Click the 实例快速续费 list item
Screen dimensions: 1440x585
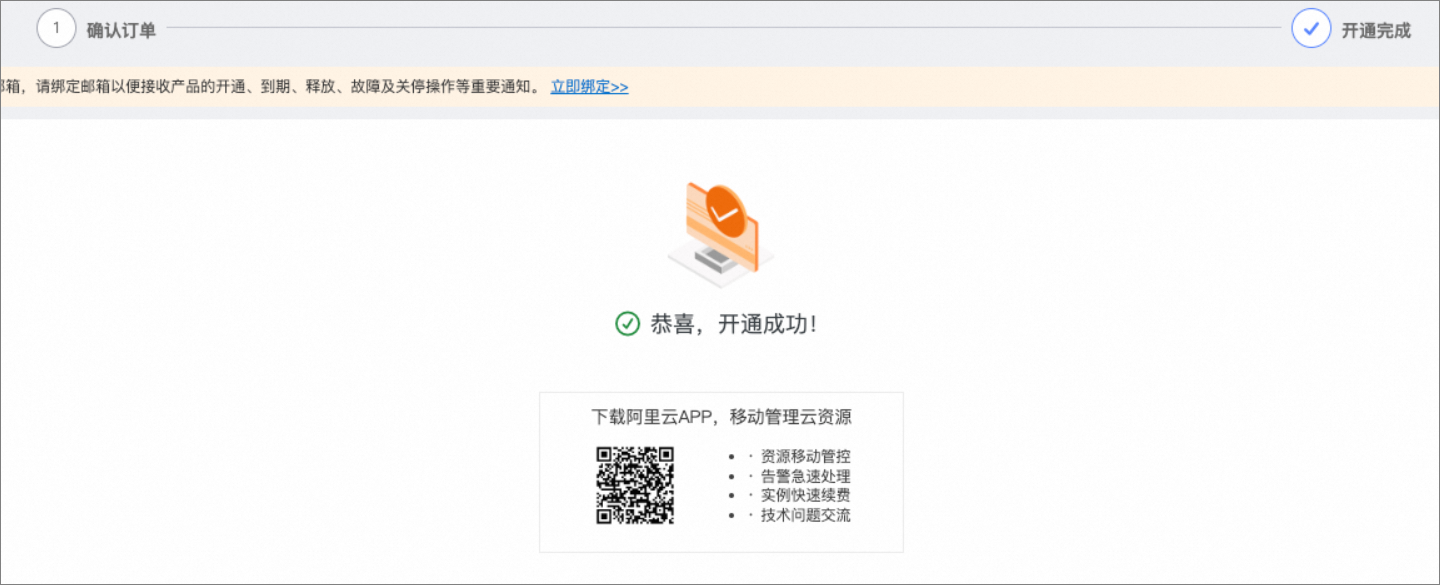click(x=805, y=495)
